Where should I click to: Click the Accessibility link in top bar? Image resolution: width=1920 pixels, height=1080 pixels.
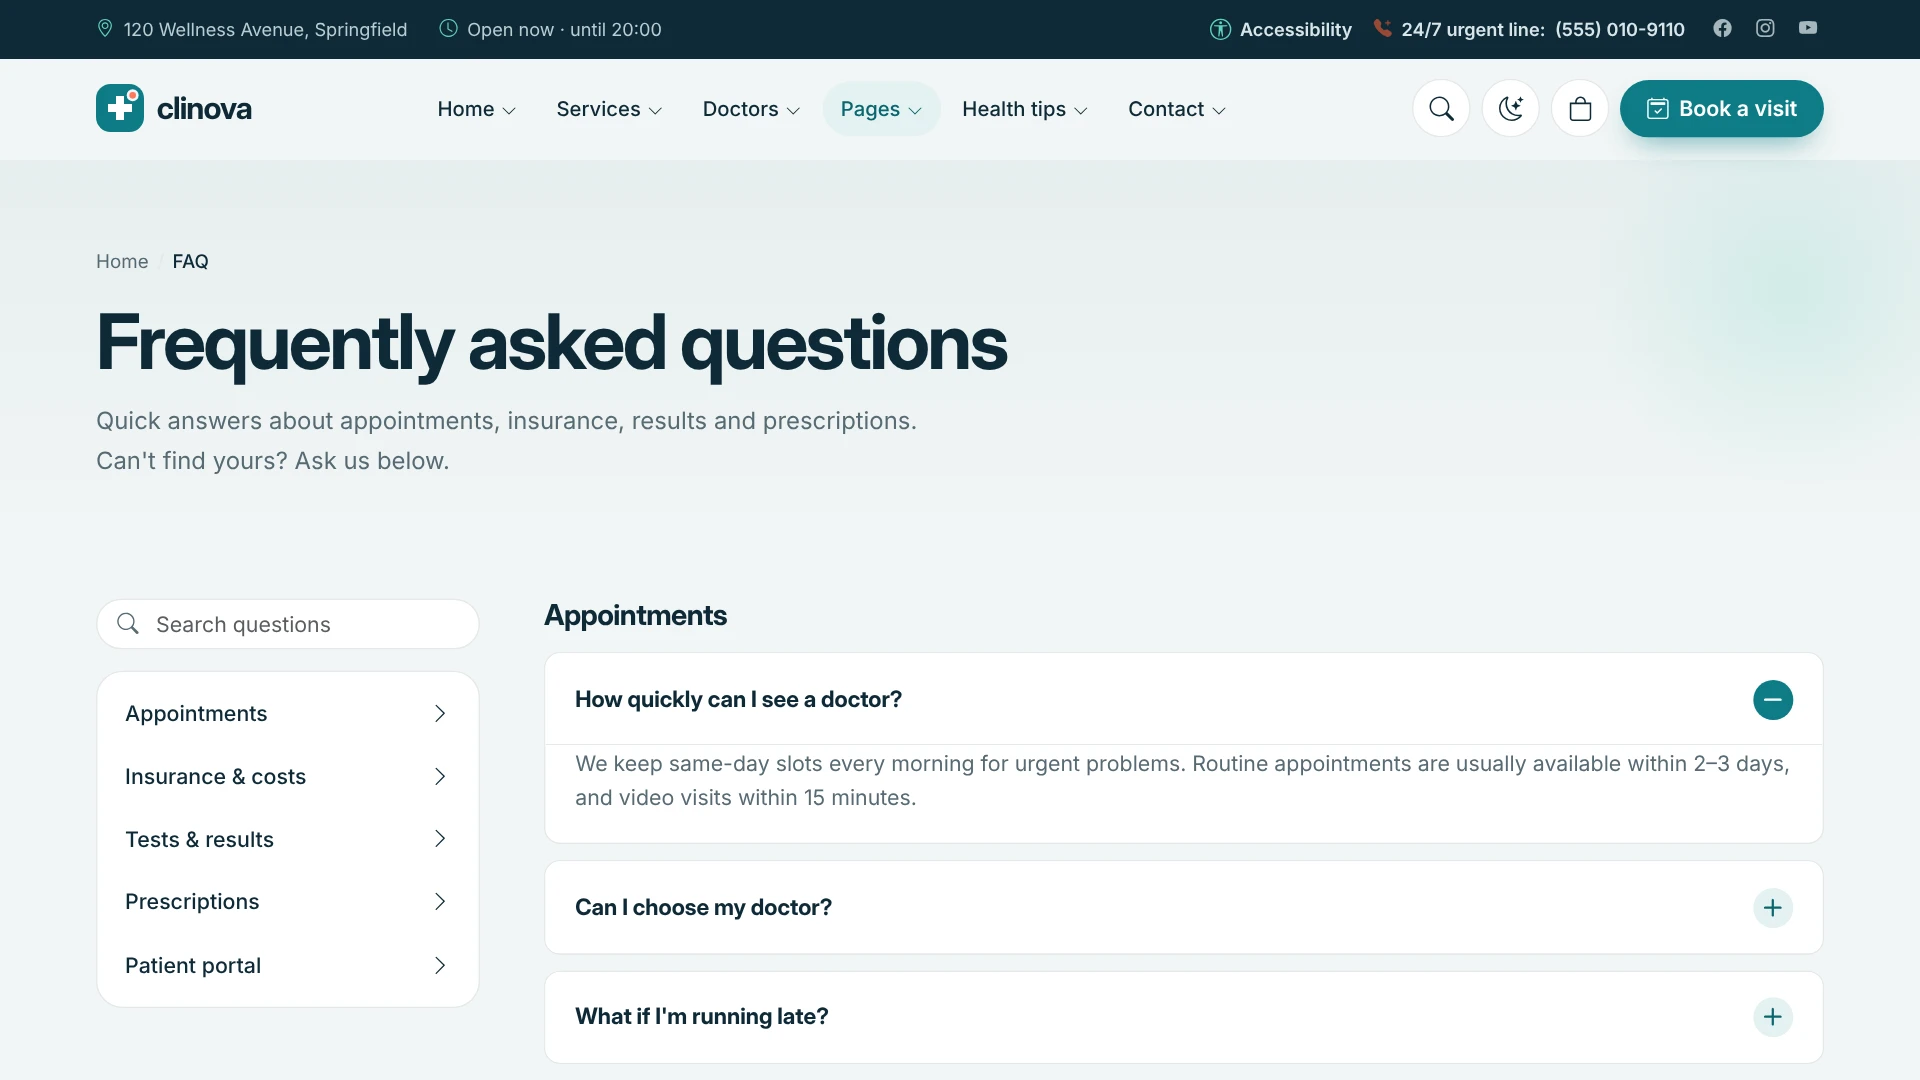coord(1280,29)
